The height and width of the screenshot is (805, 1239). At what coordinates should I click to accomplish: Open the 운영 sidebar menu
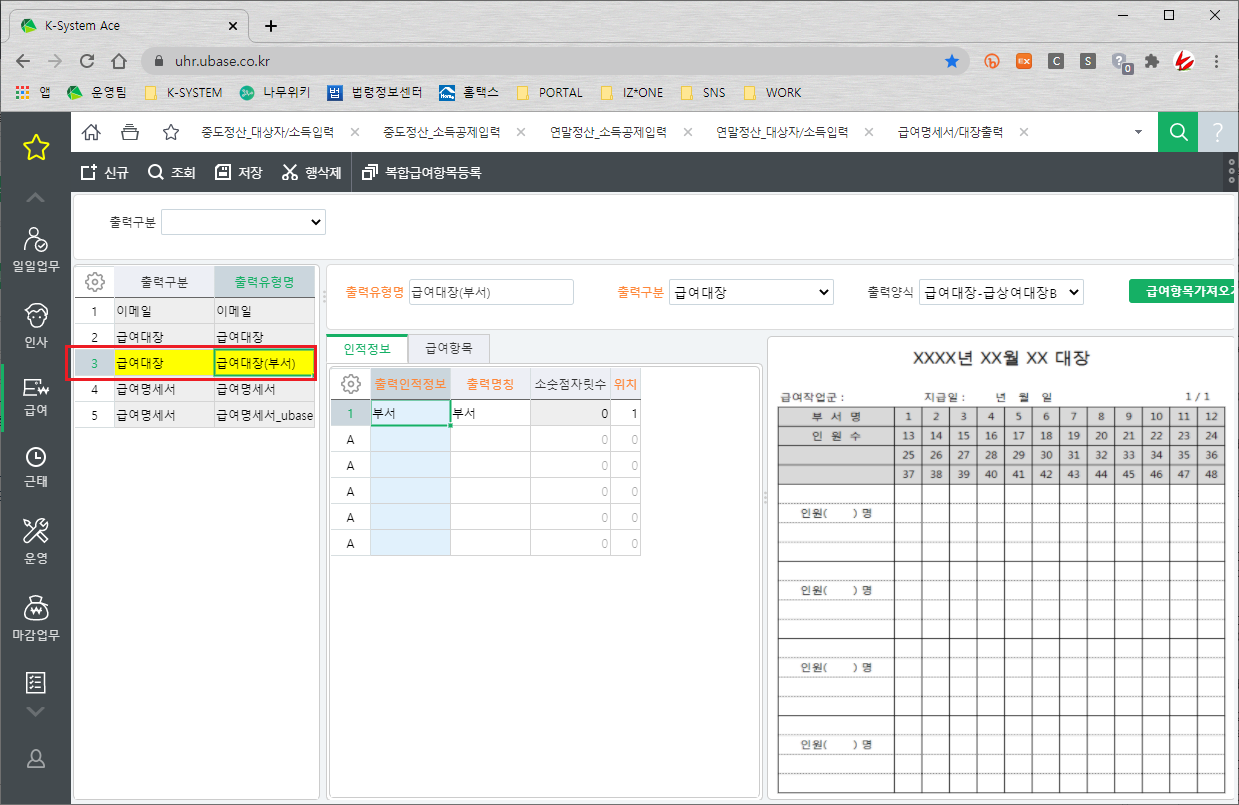36,543
